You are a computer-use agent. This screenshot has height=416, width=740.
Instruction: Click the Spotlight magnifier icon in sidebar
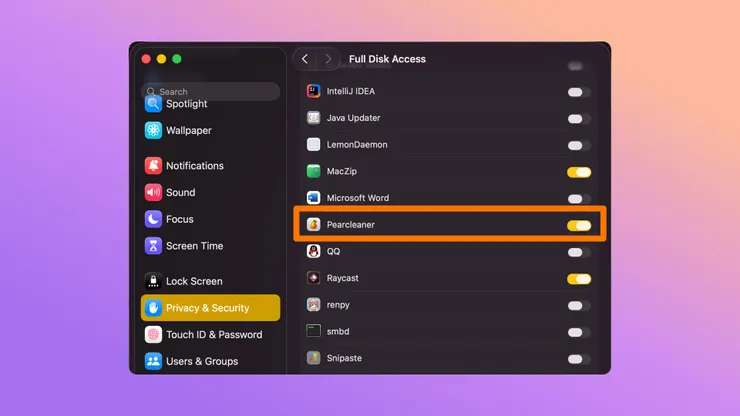coord(153,104)
